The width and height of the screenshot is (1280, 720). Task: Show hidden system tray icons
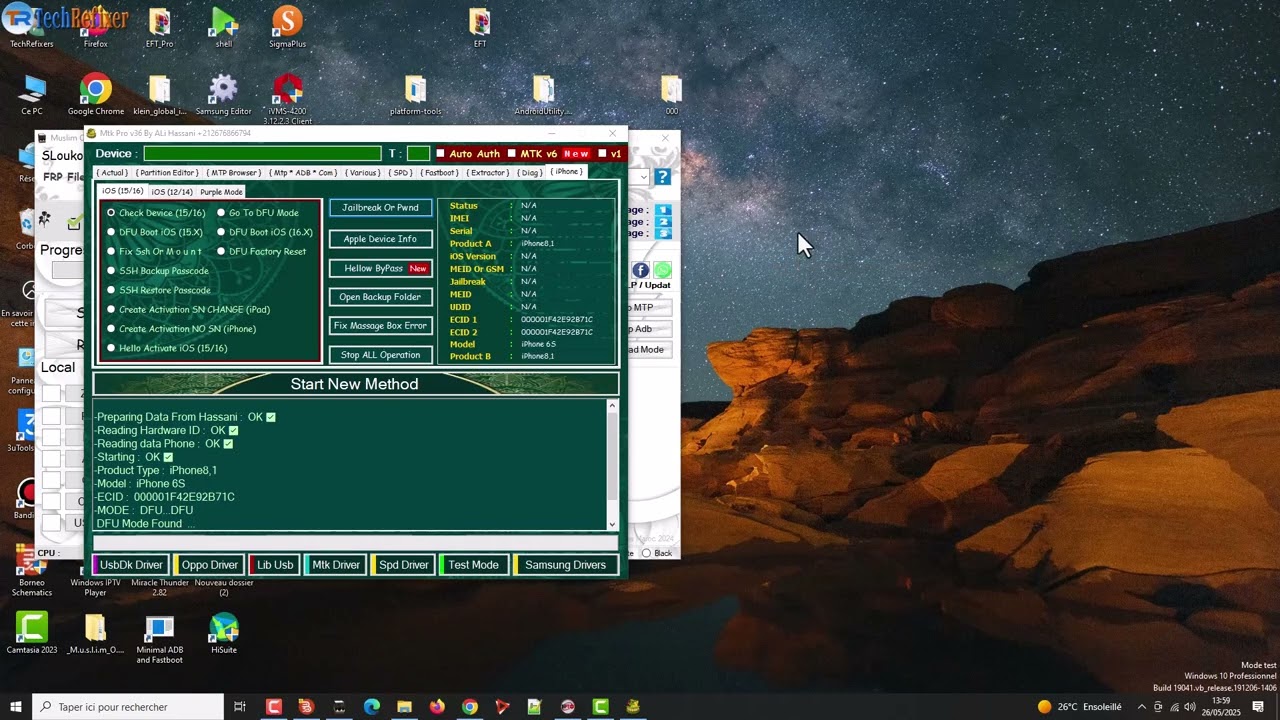point(1142,707)
